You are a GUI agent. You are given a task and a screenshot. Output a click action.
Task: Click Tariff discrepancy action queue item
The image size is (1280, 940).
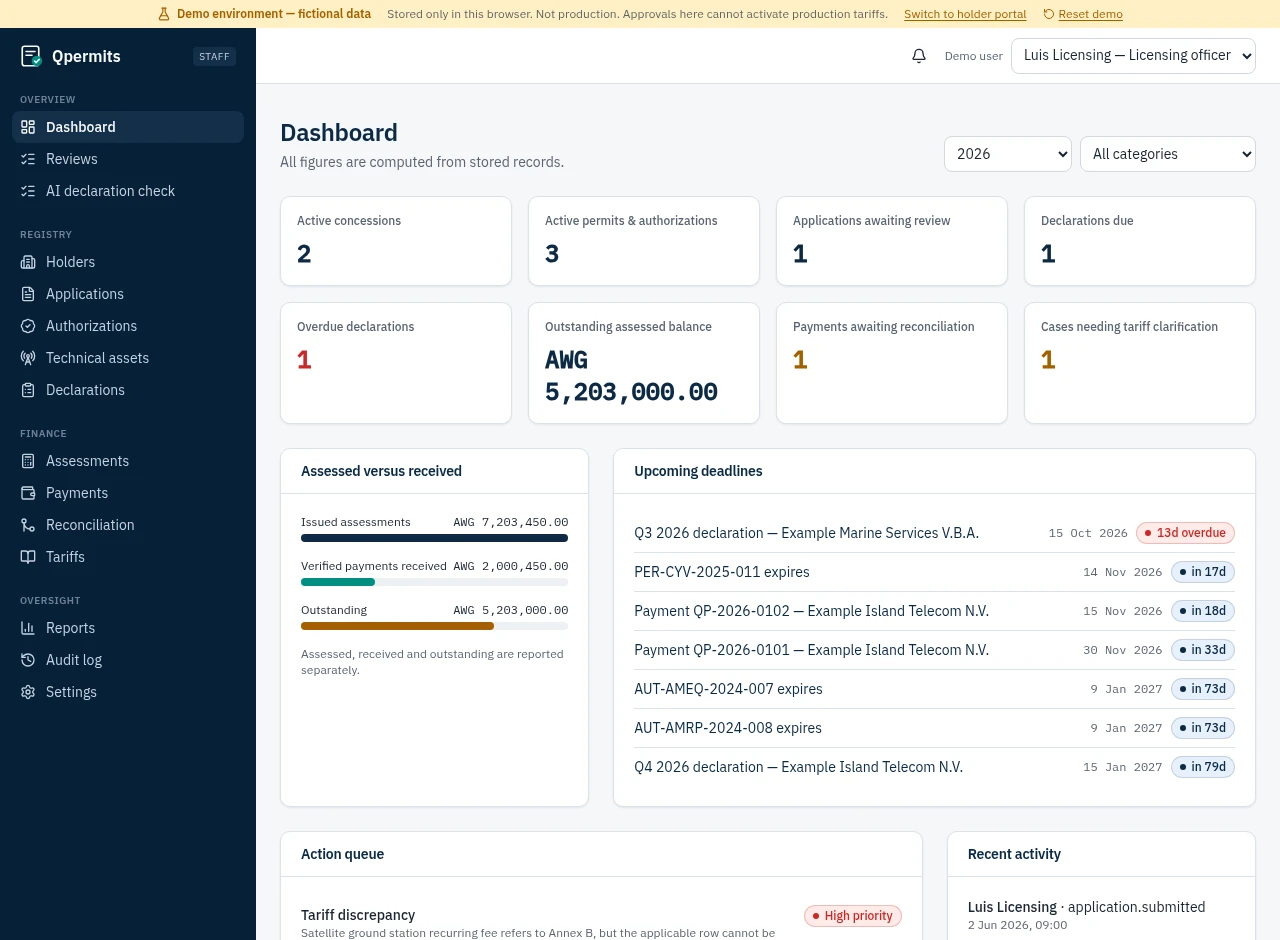point(601,922)
